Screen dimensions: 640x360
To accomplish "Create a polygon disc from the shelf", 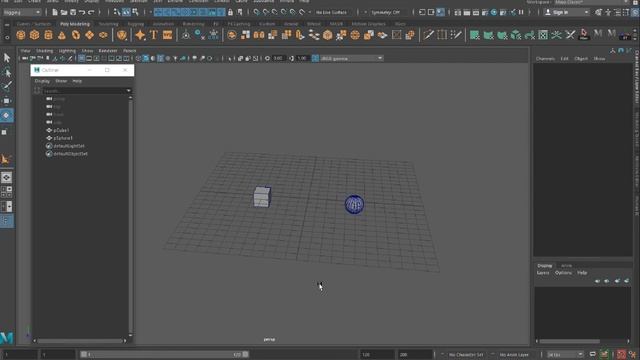I will pos(103,36).
